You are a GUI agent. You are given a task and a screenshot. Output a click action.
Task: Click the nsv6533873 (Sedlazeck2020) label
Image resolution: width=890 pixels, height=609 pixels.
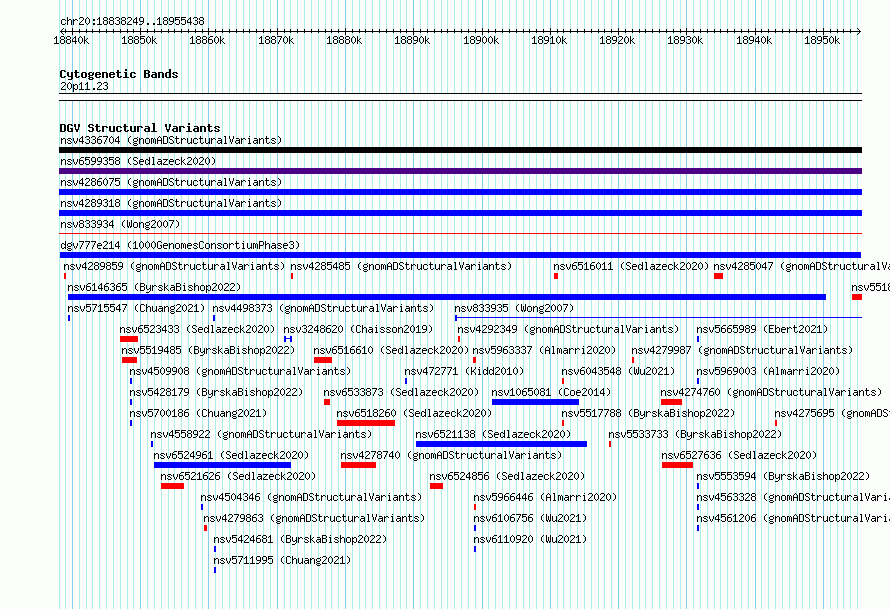(x=401, y=392)
